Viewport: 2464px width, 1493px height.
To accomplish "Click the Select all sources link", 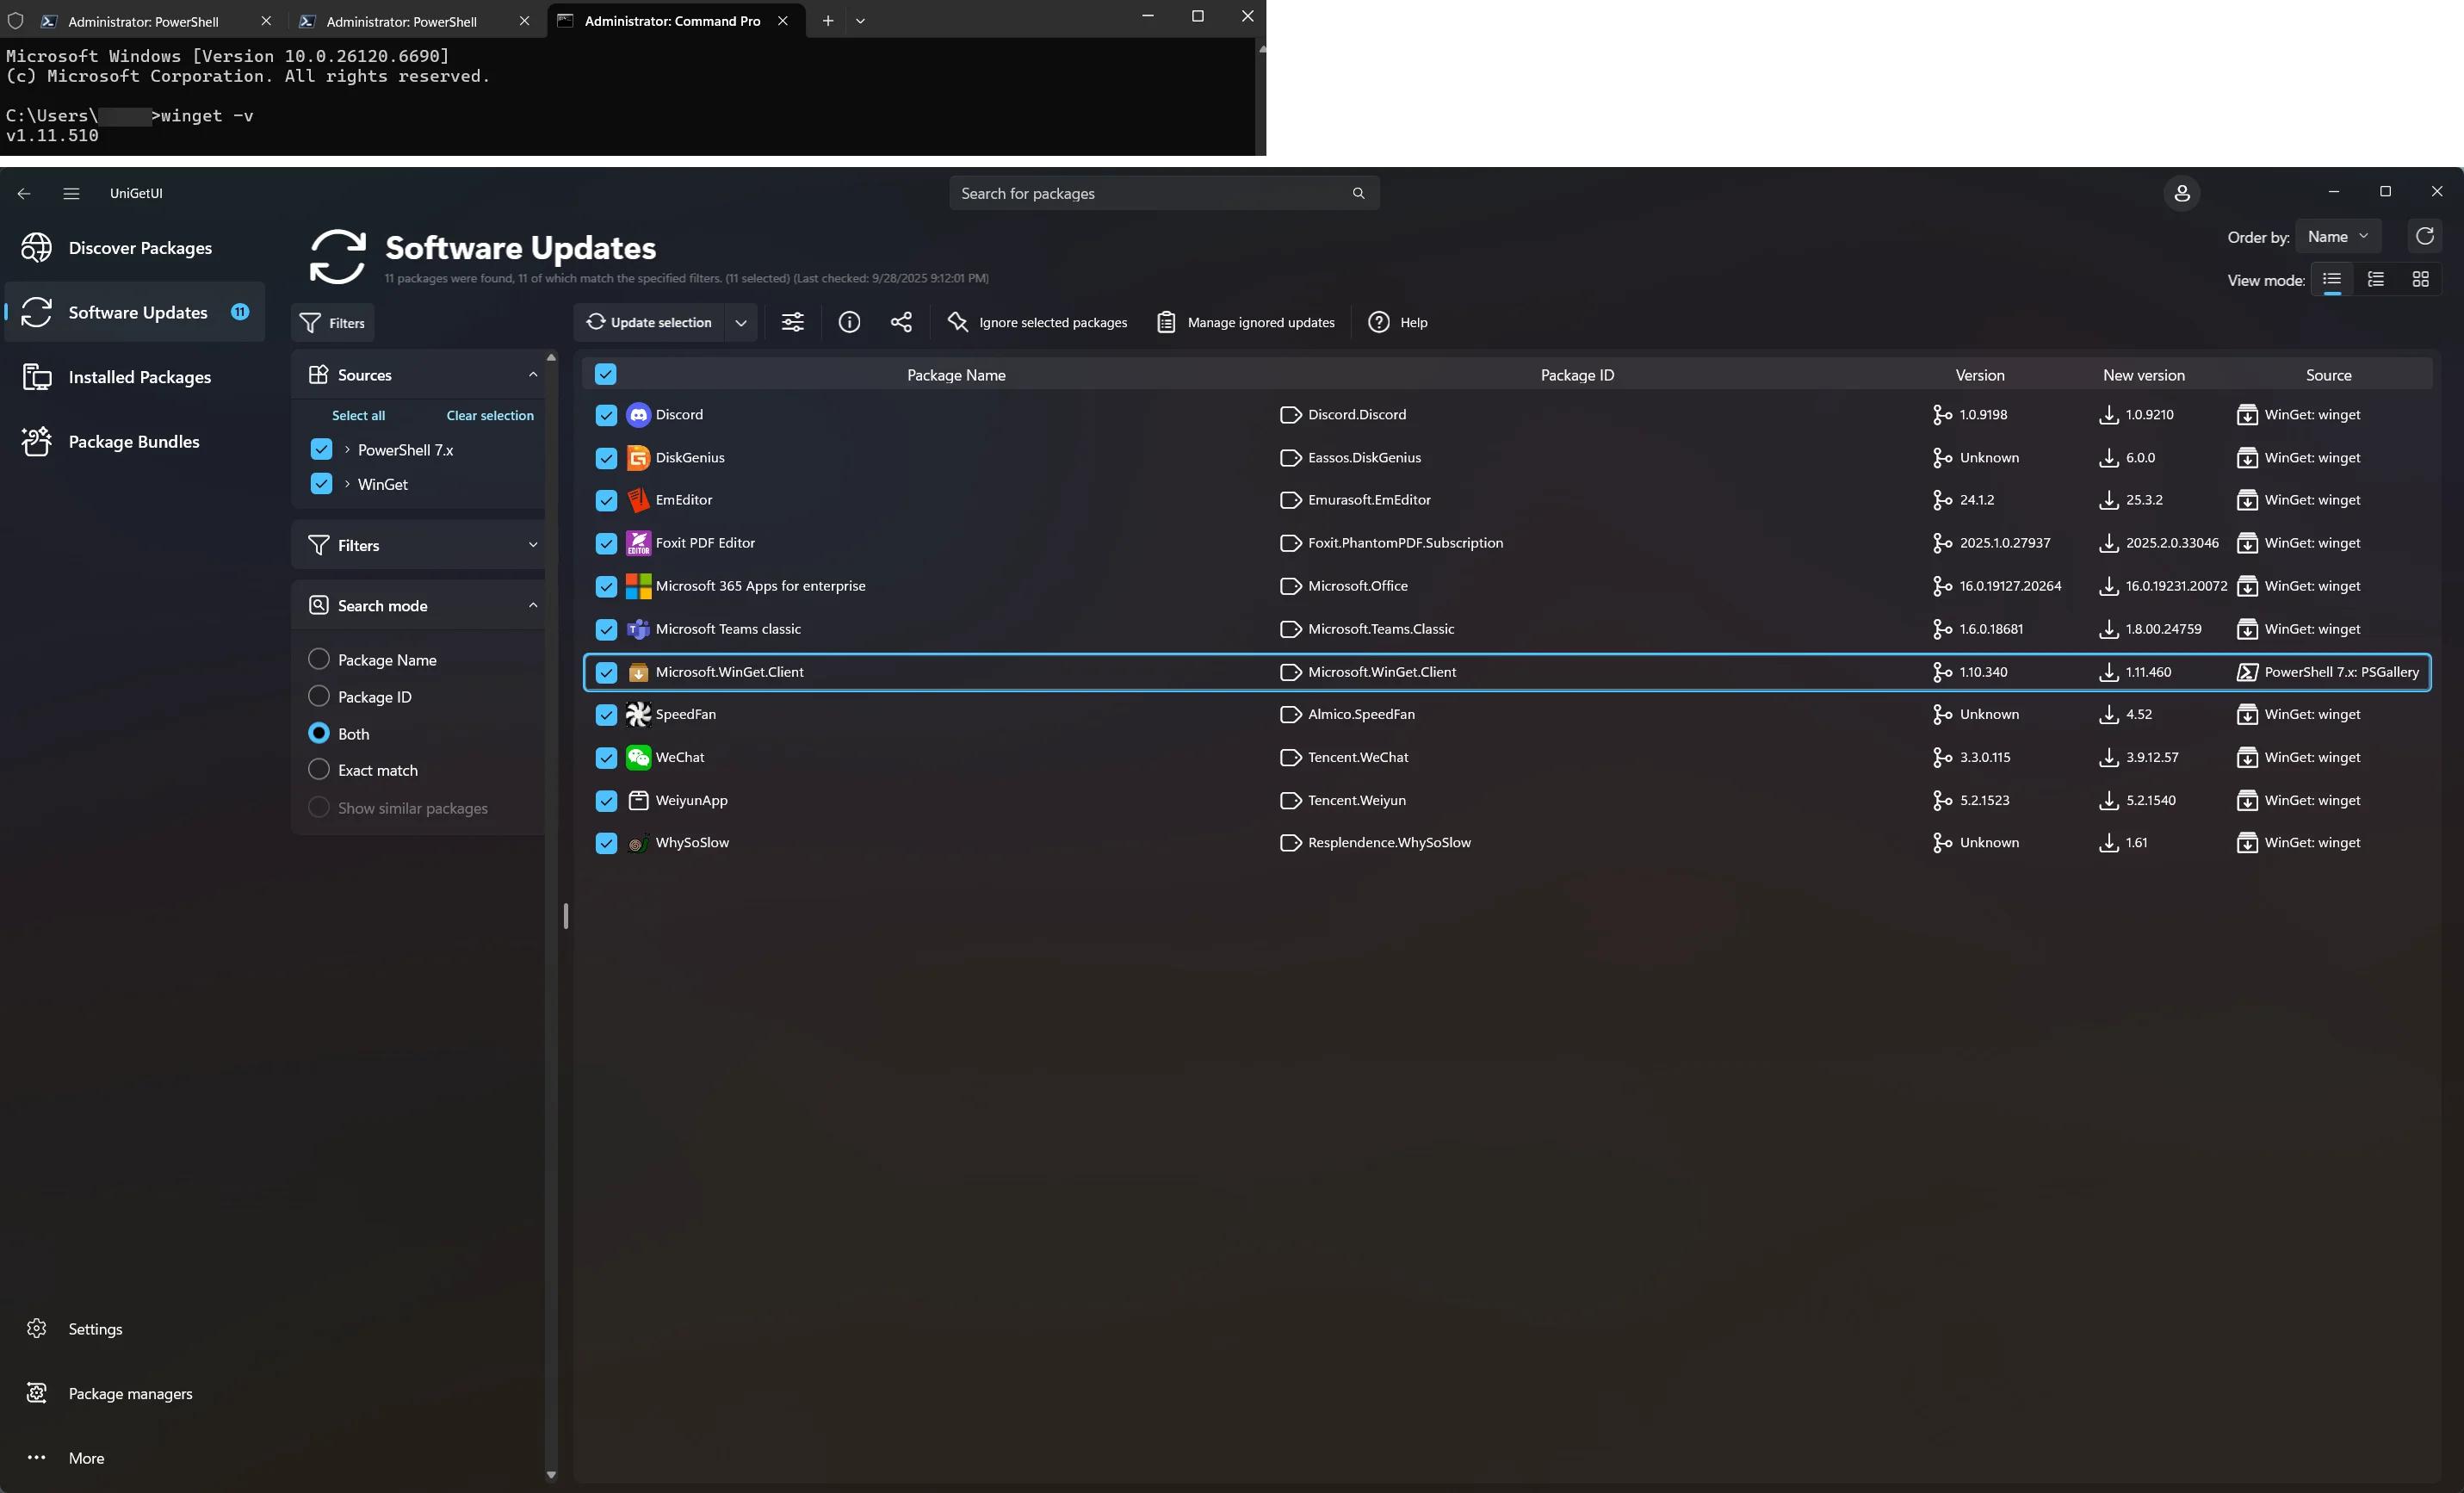I will [358, 415].
